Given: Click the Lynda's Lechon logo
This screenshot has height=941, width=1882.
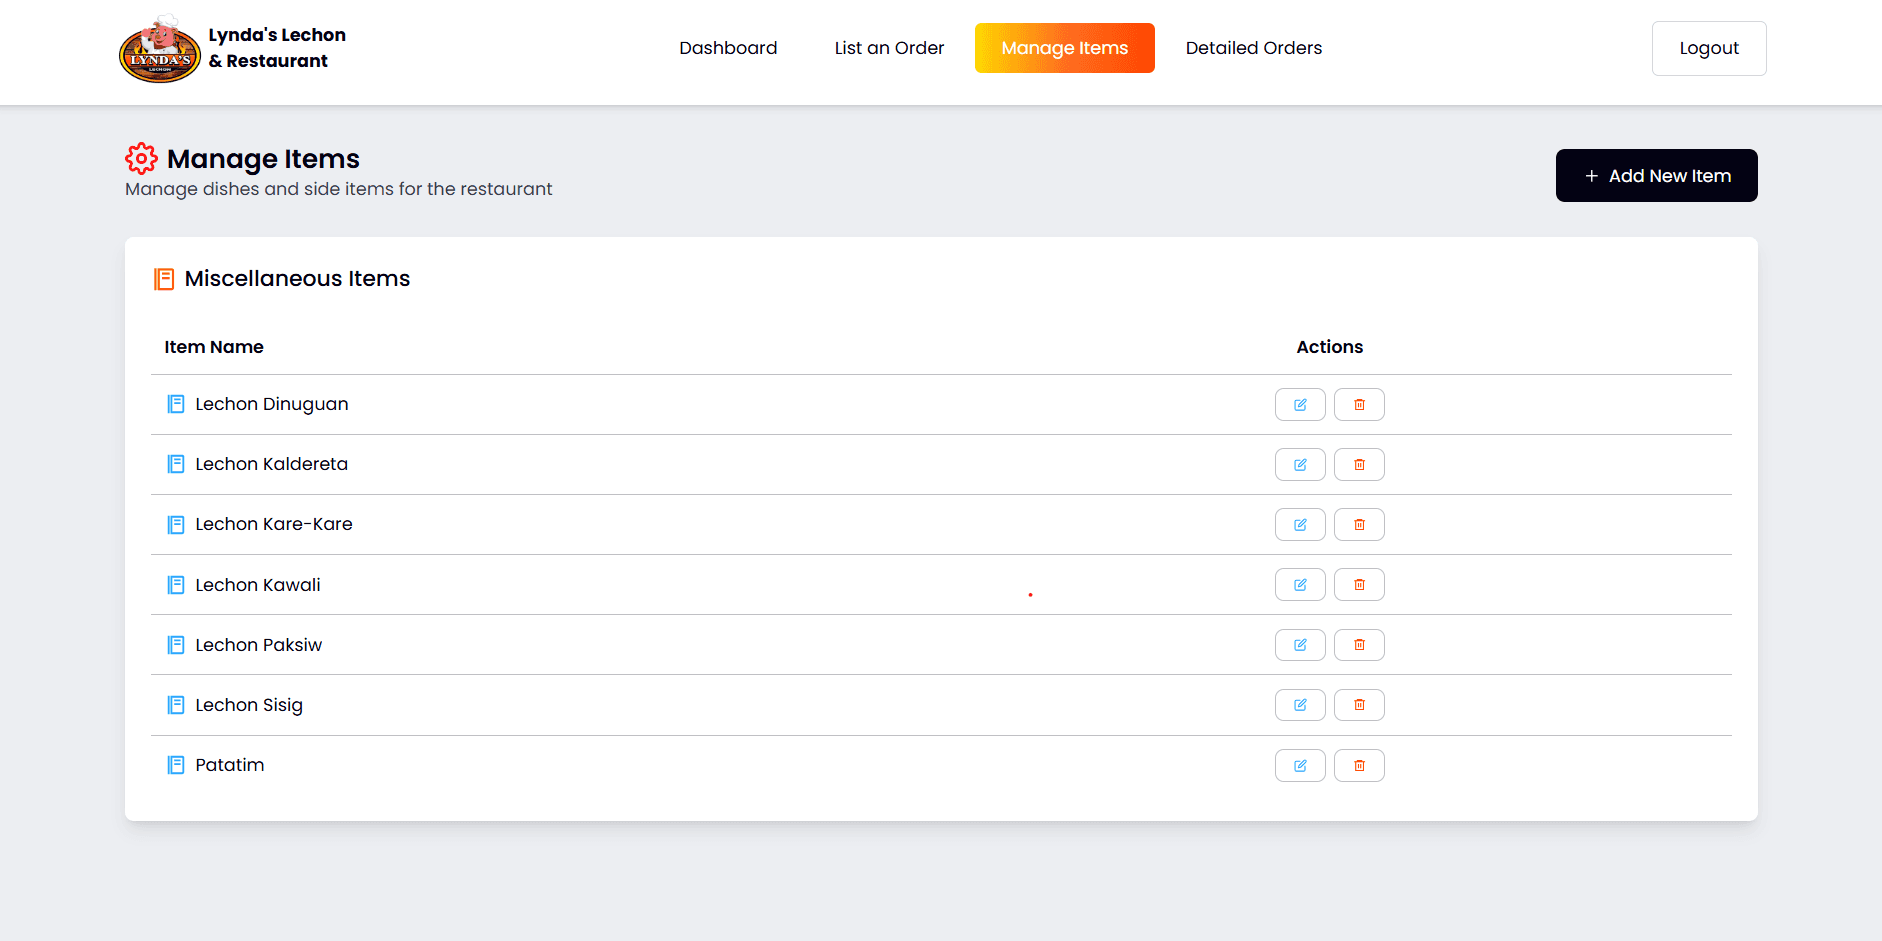Looking at the screenshot, I should click(x=159, y=49).
